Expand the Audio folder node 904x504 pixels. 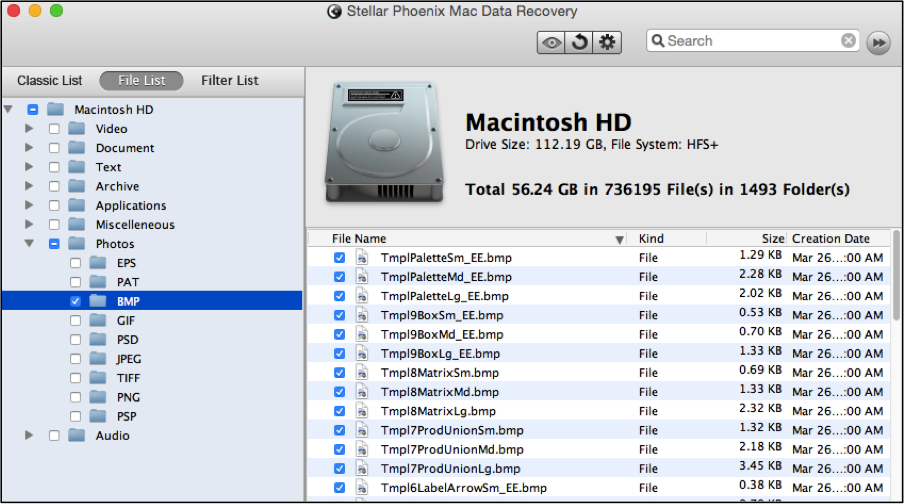(29, 435)
